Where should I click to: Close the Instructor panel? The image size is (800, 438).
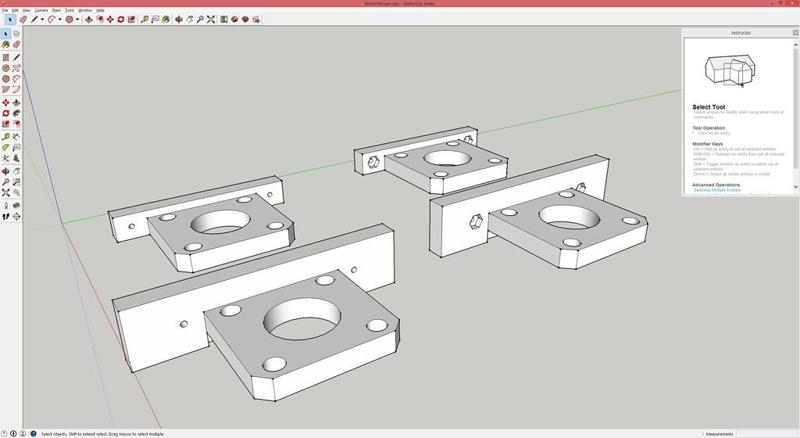coord(795,33)
